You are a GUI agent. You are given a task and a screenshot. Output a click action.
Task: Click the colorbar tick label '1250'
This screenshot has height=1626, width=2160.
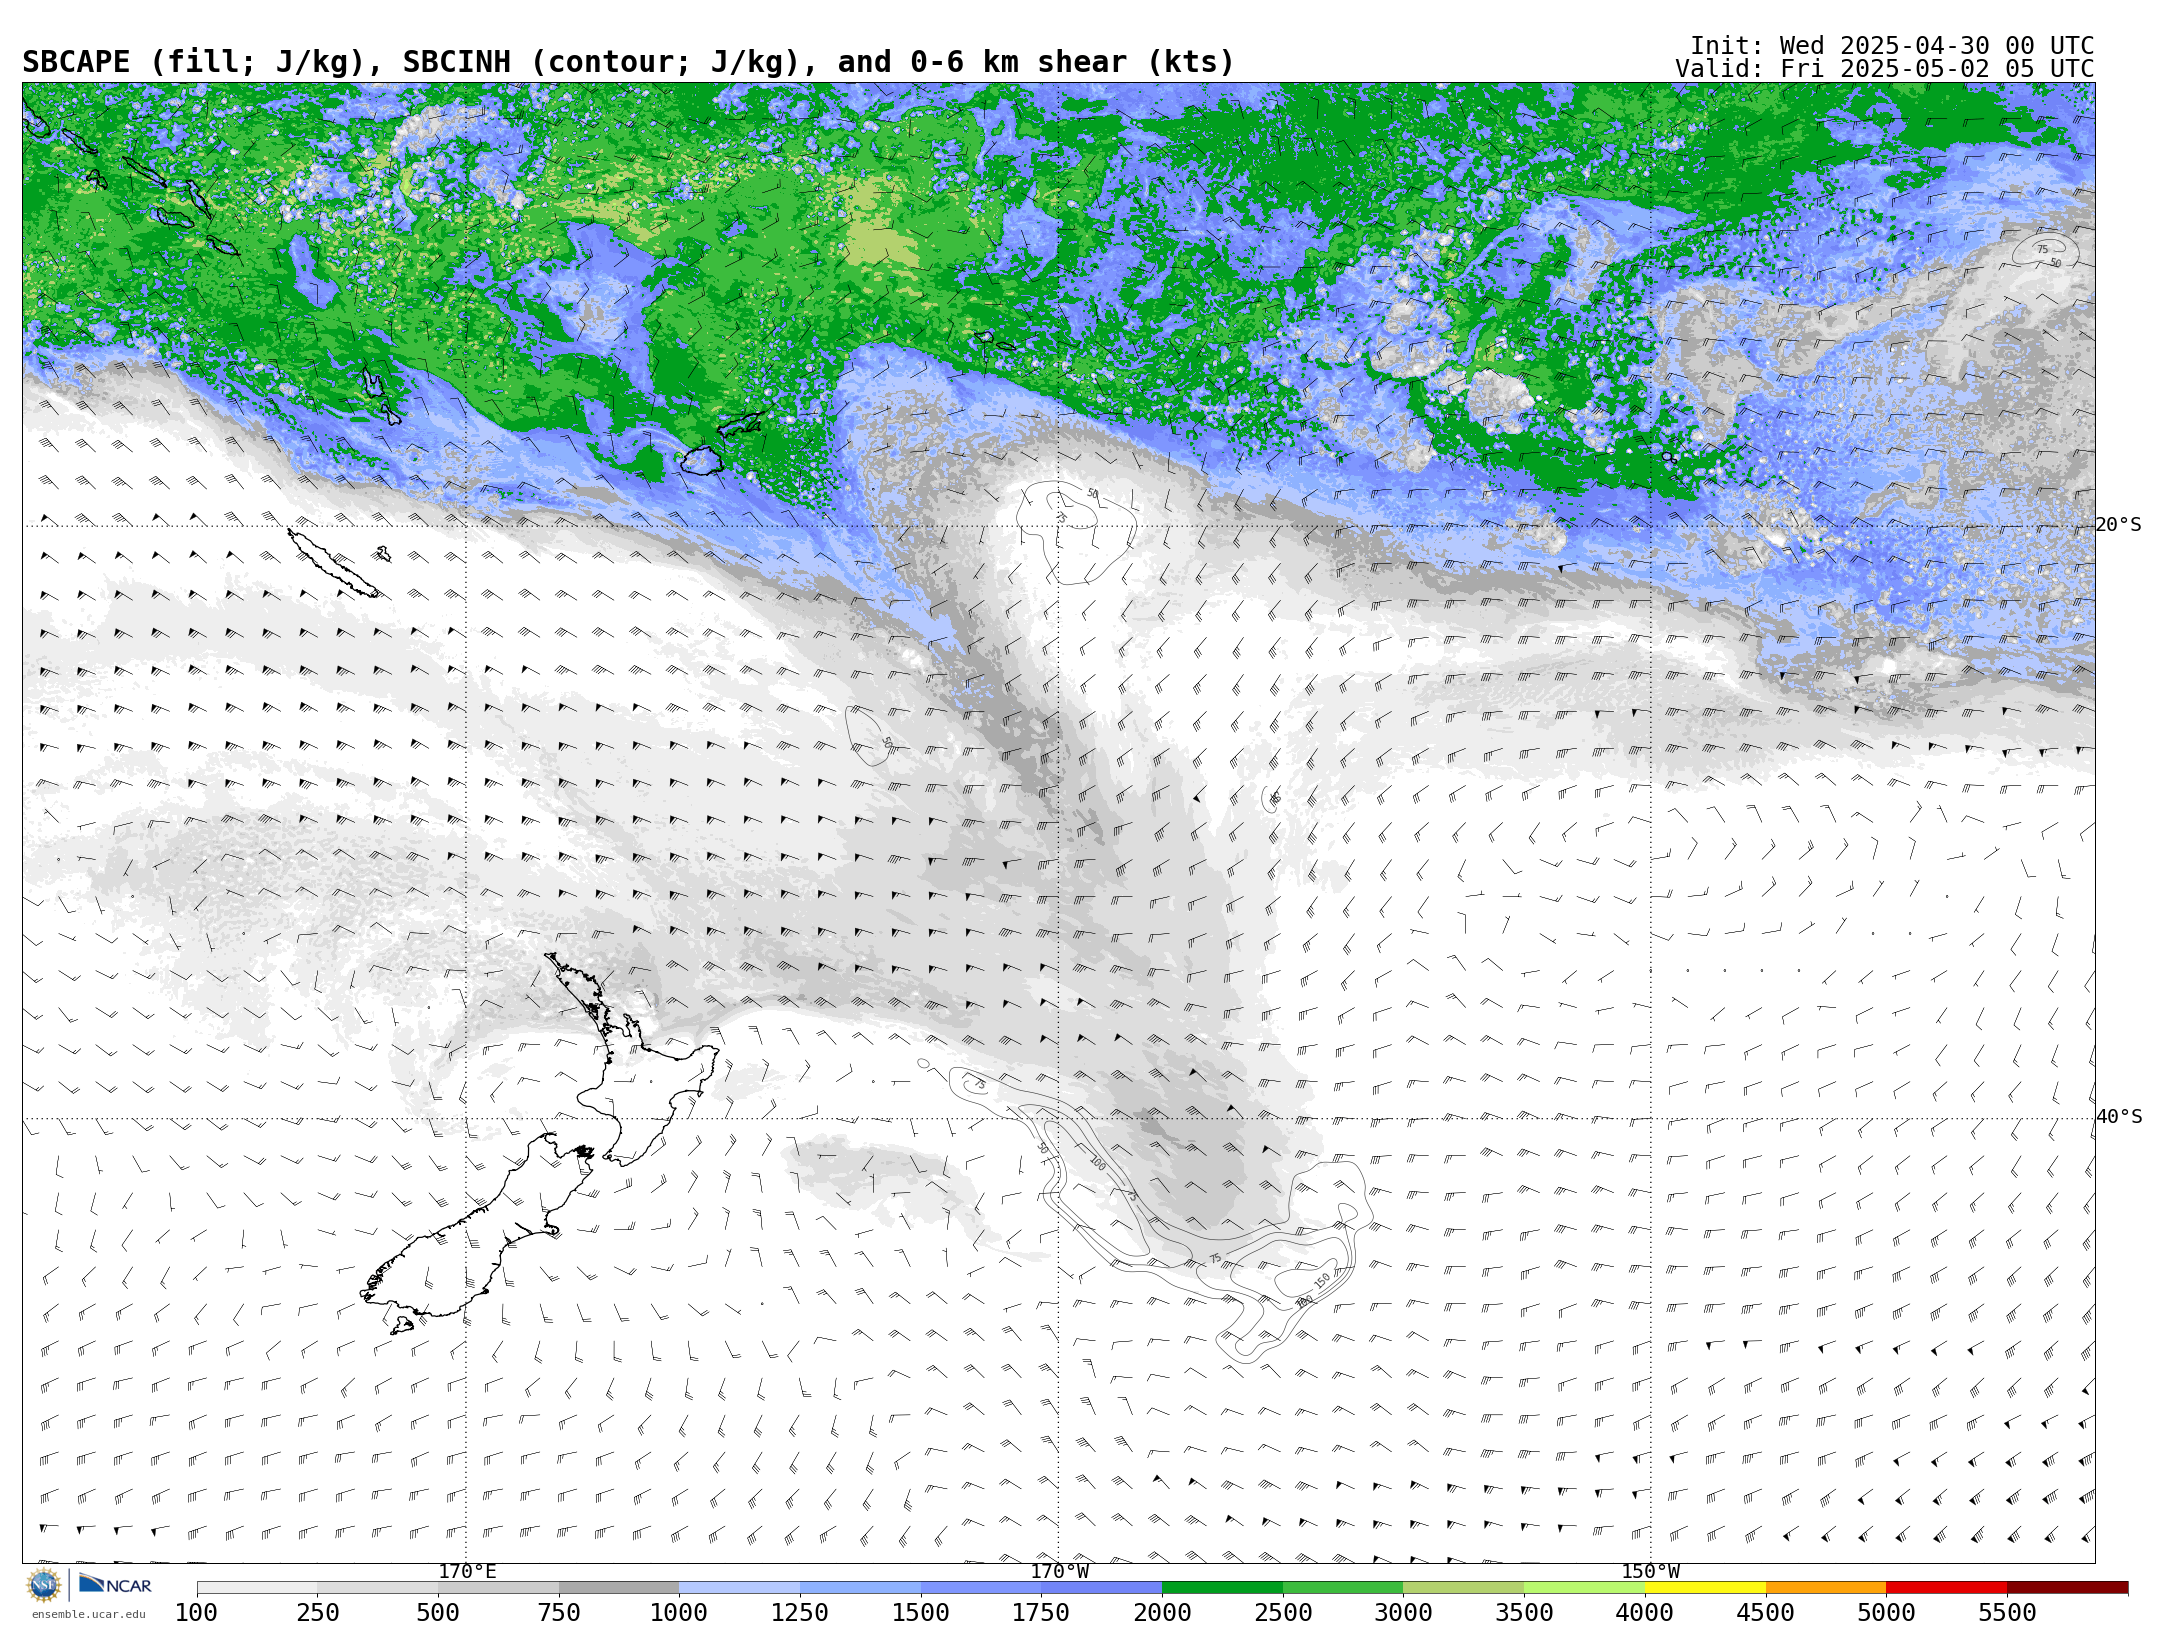coord(800,1613)
